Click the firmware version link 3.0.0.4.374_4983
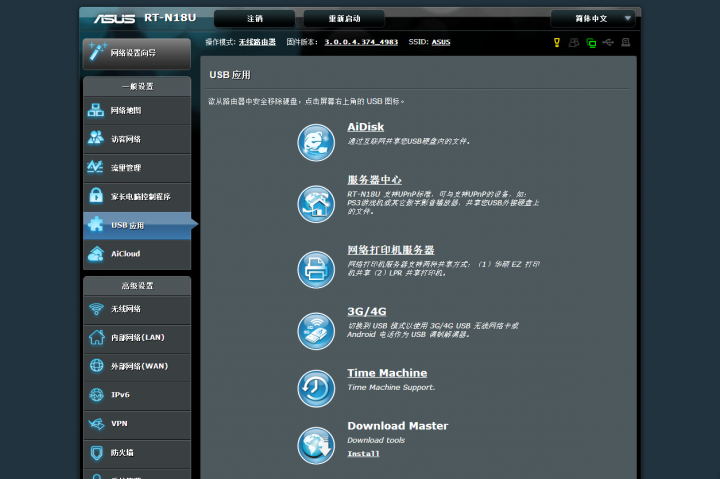The width and height of the screenshot is (720, 479). coord(361,42)
